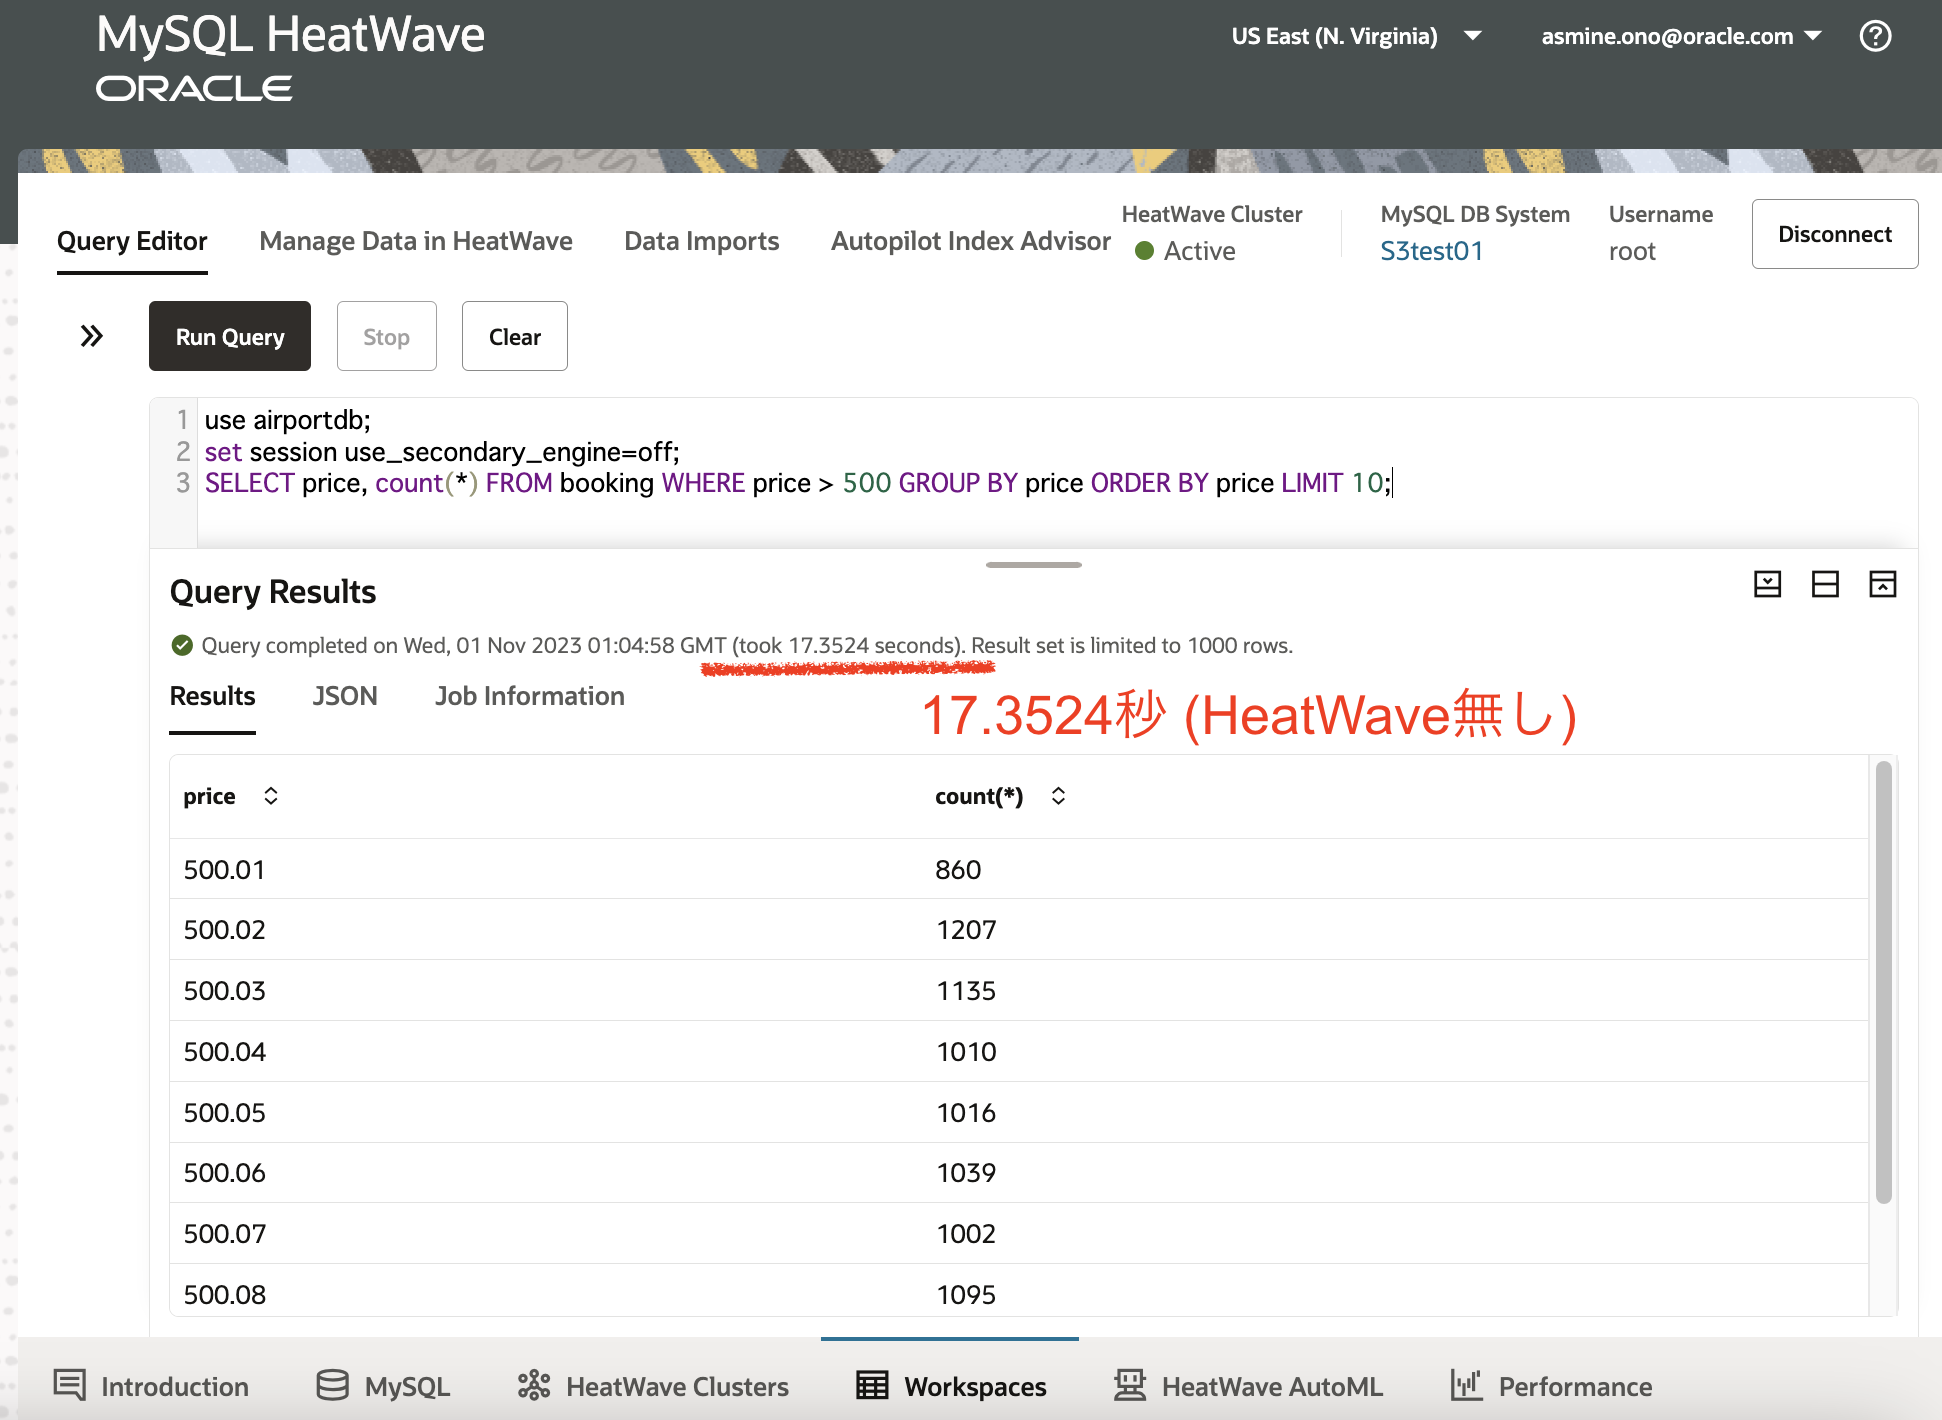Maximize results pane upward icon
Image resolution: width=1942 pixels, height=1420 pixels.
point(1882,584)
